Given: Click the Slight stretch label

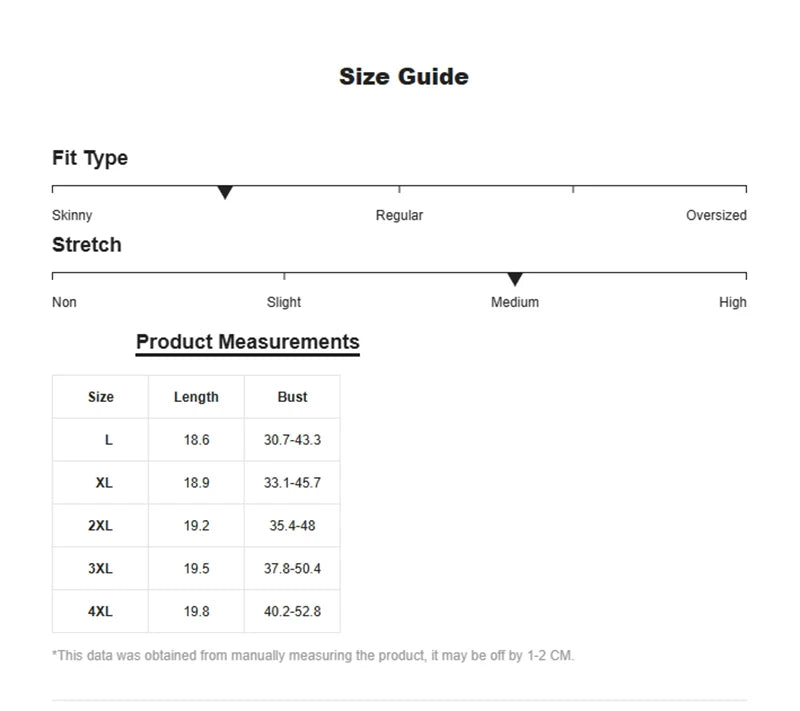Looking at the screenshot, I should point(284,302).
